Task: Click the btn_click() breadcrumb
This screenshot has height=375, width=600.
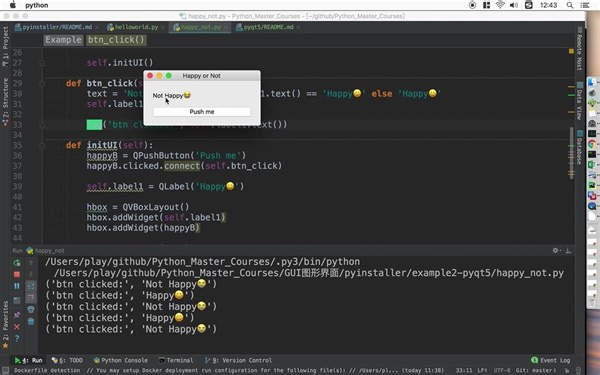Action: tap(116, 40)
